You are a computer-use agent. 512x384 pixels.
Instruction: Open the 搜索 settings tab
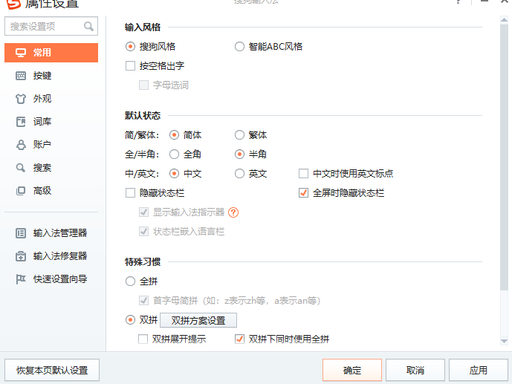coord(51,168)
